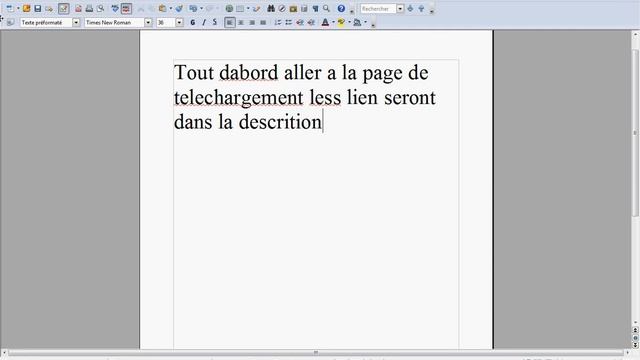Click the send document by email icon

tap(49, 9)
